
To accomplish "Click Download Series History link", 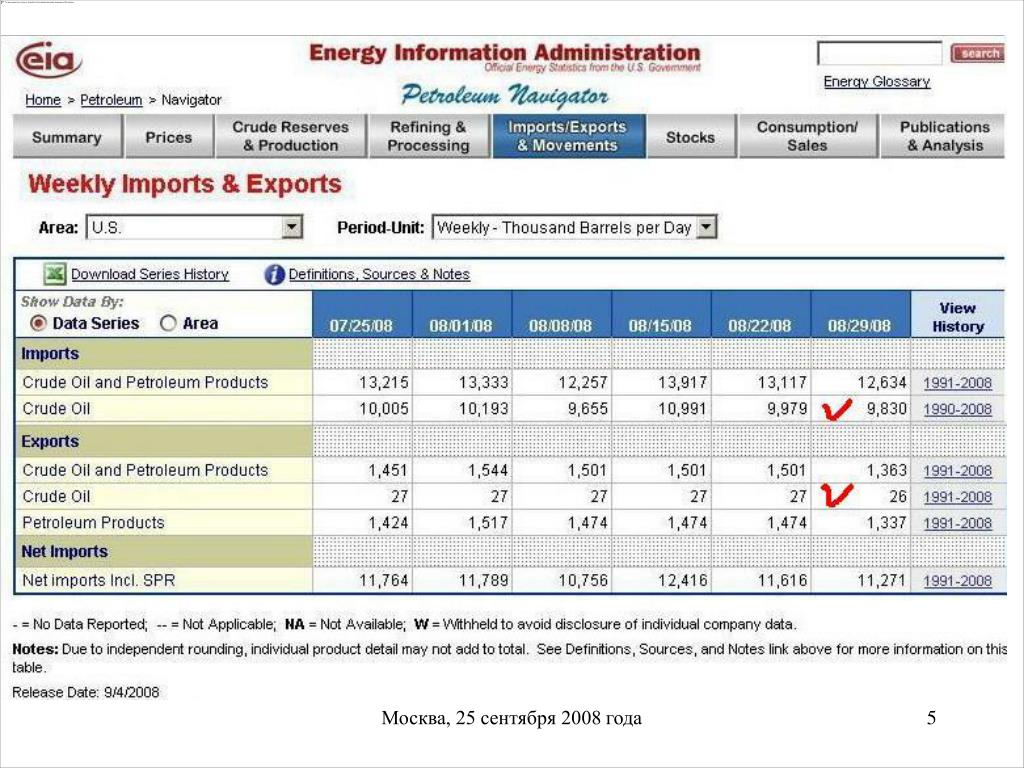I will coord(150,274).
